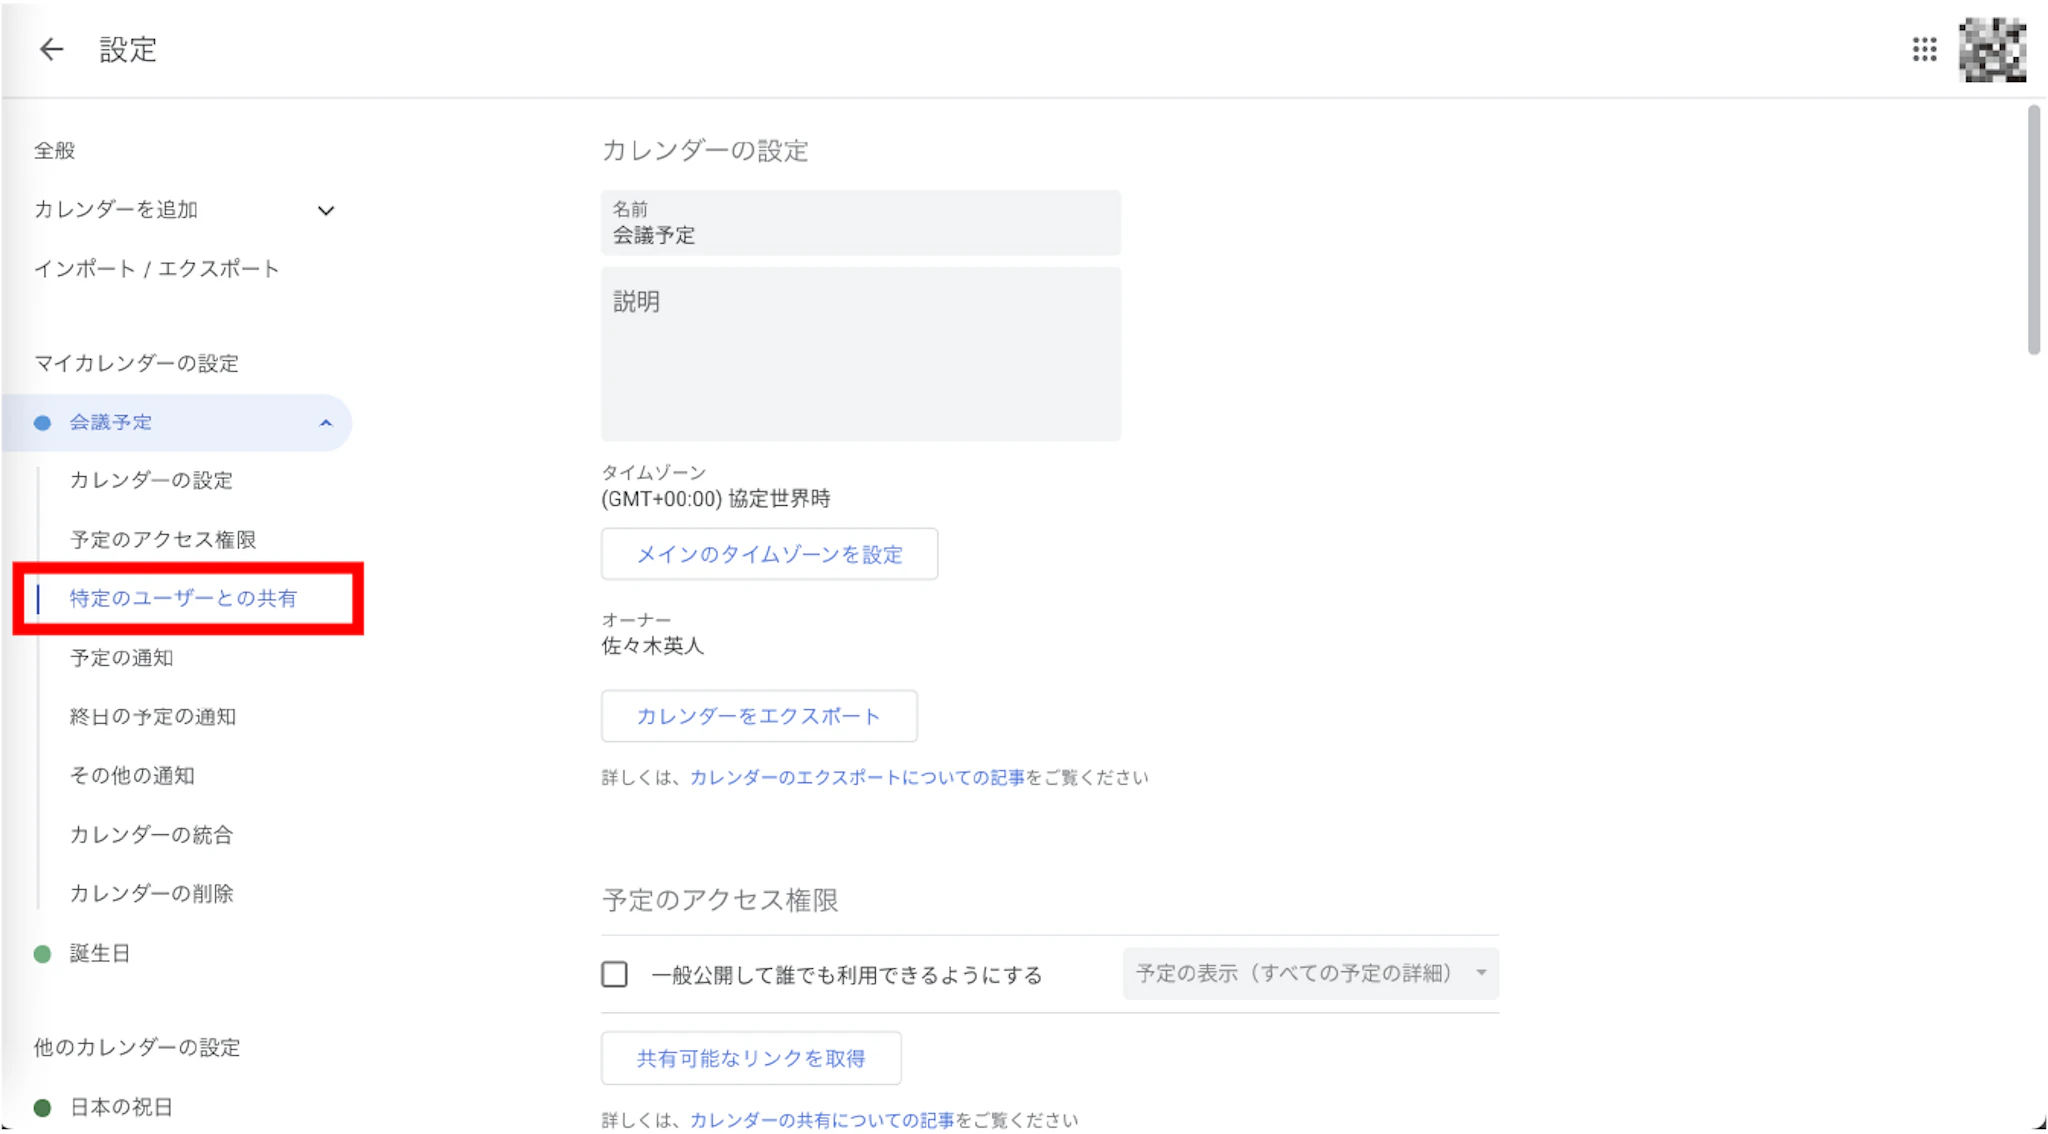Click 共有可能なリンクを取得 button

(x=750, y=1058)
